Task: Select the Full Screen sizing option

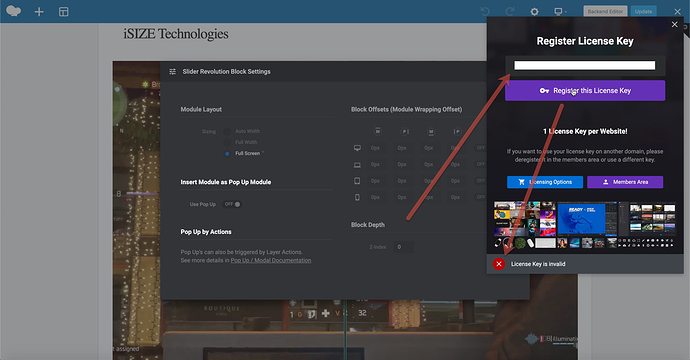Action: pyautogui.click(x=227, y=154)
